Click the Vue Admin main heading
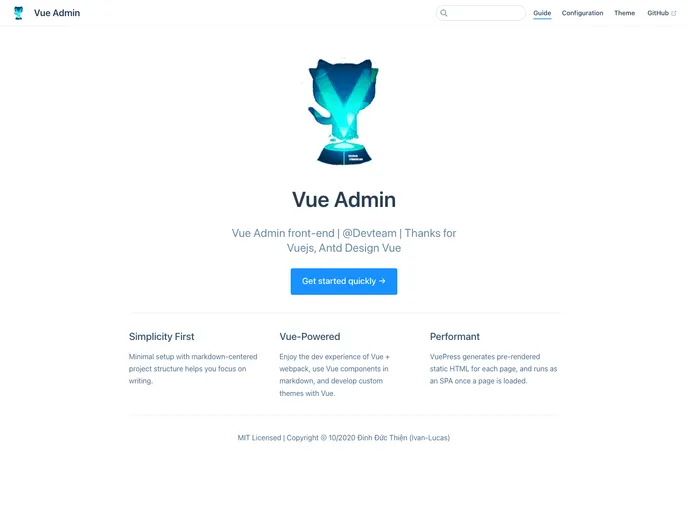688x512 pixels. point(344,200)
